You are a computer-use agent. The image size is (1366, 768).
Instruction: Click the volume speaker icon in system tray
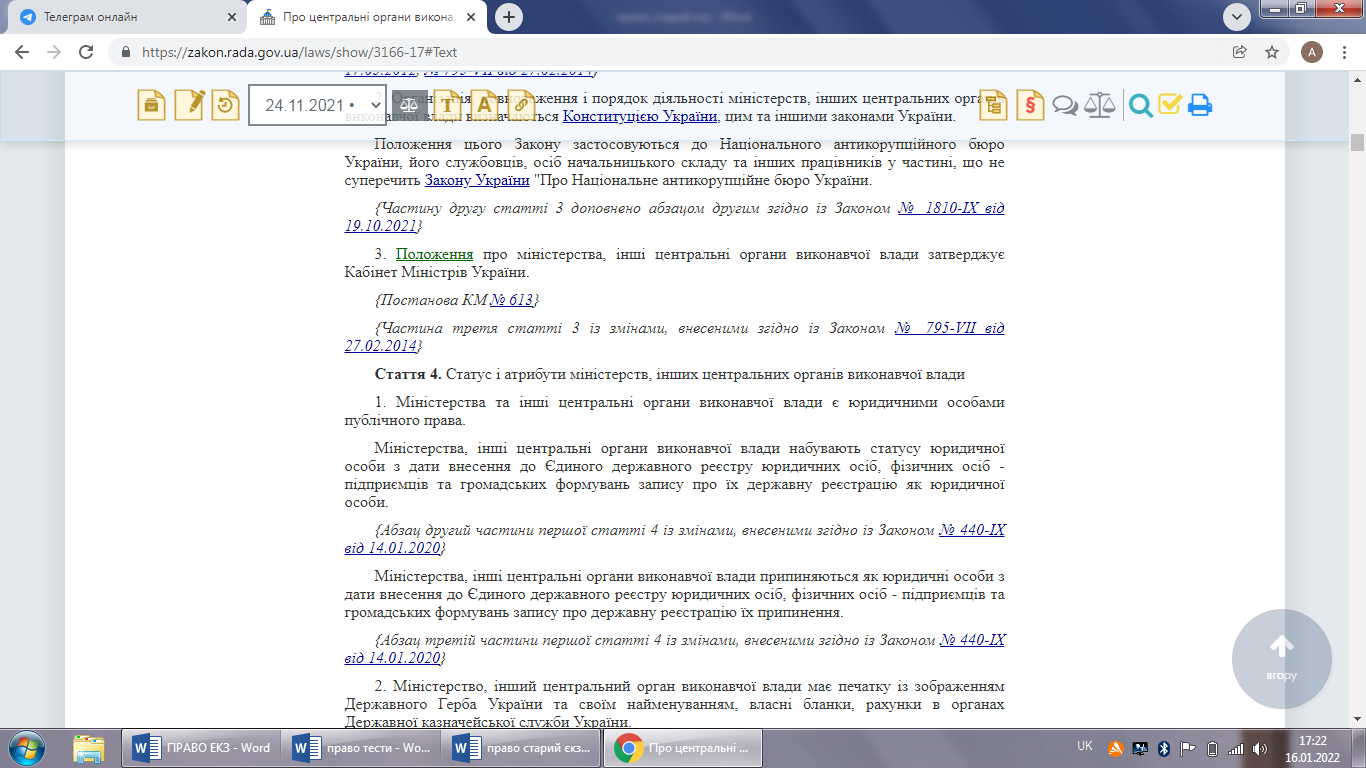coord(1258,748)
